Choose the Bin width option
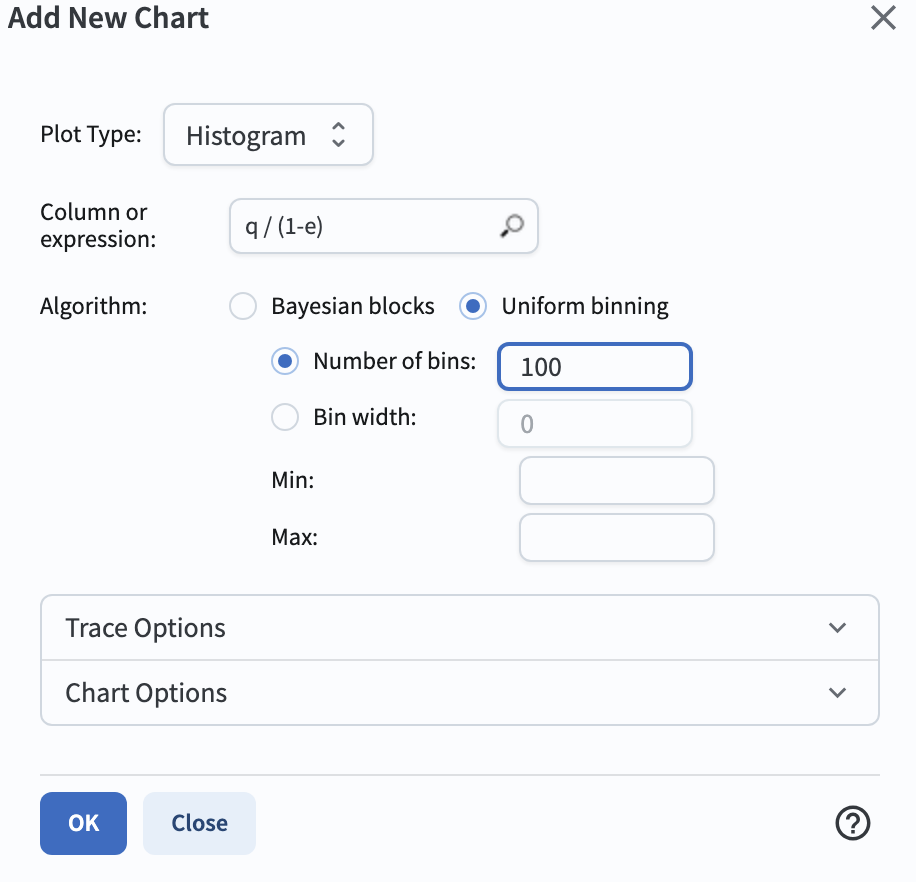916x882 pixels. click(x=284, y=417)
